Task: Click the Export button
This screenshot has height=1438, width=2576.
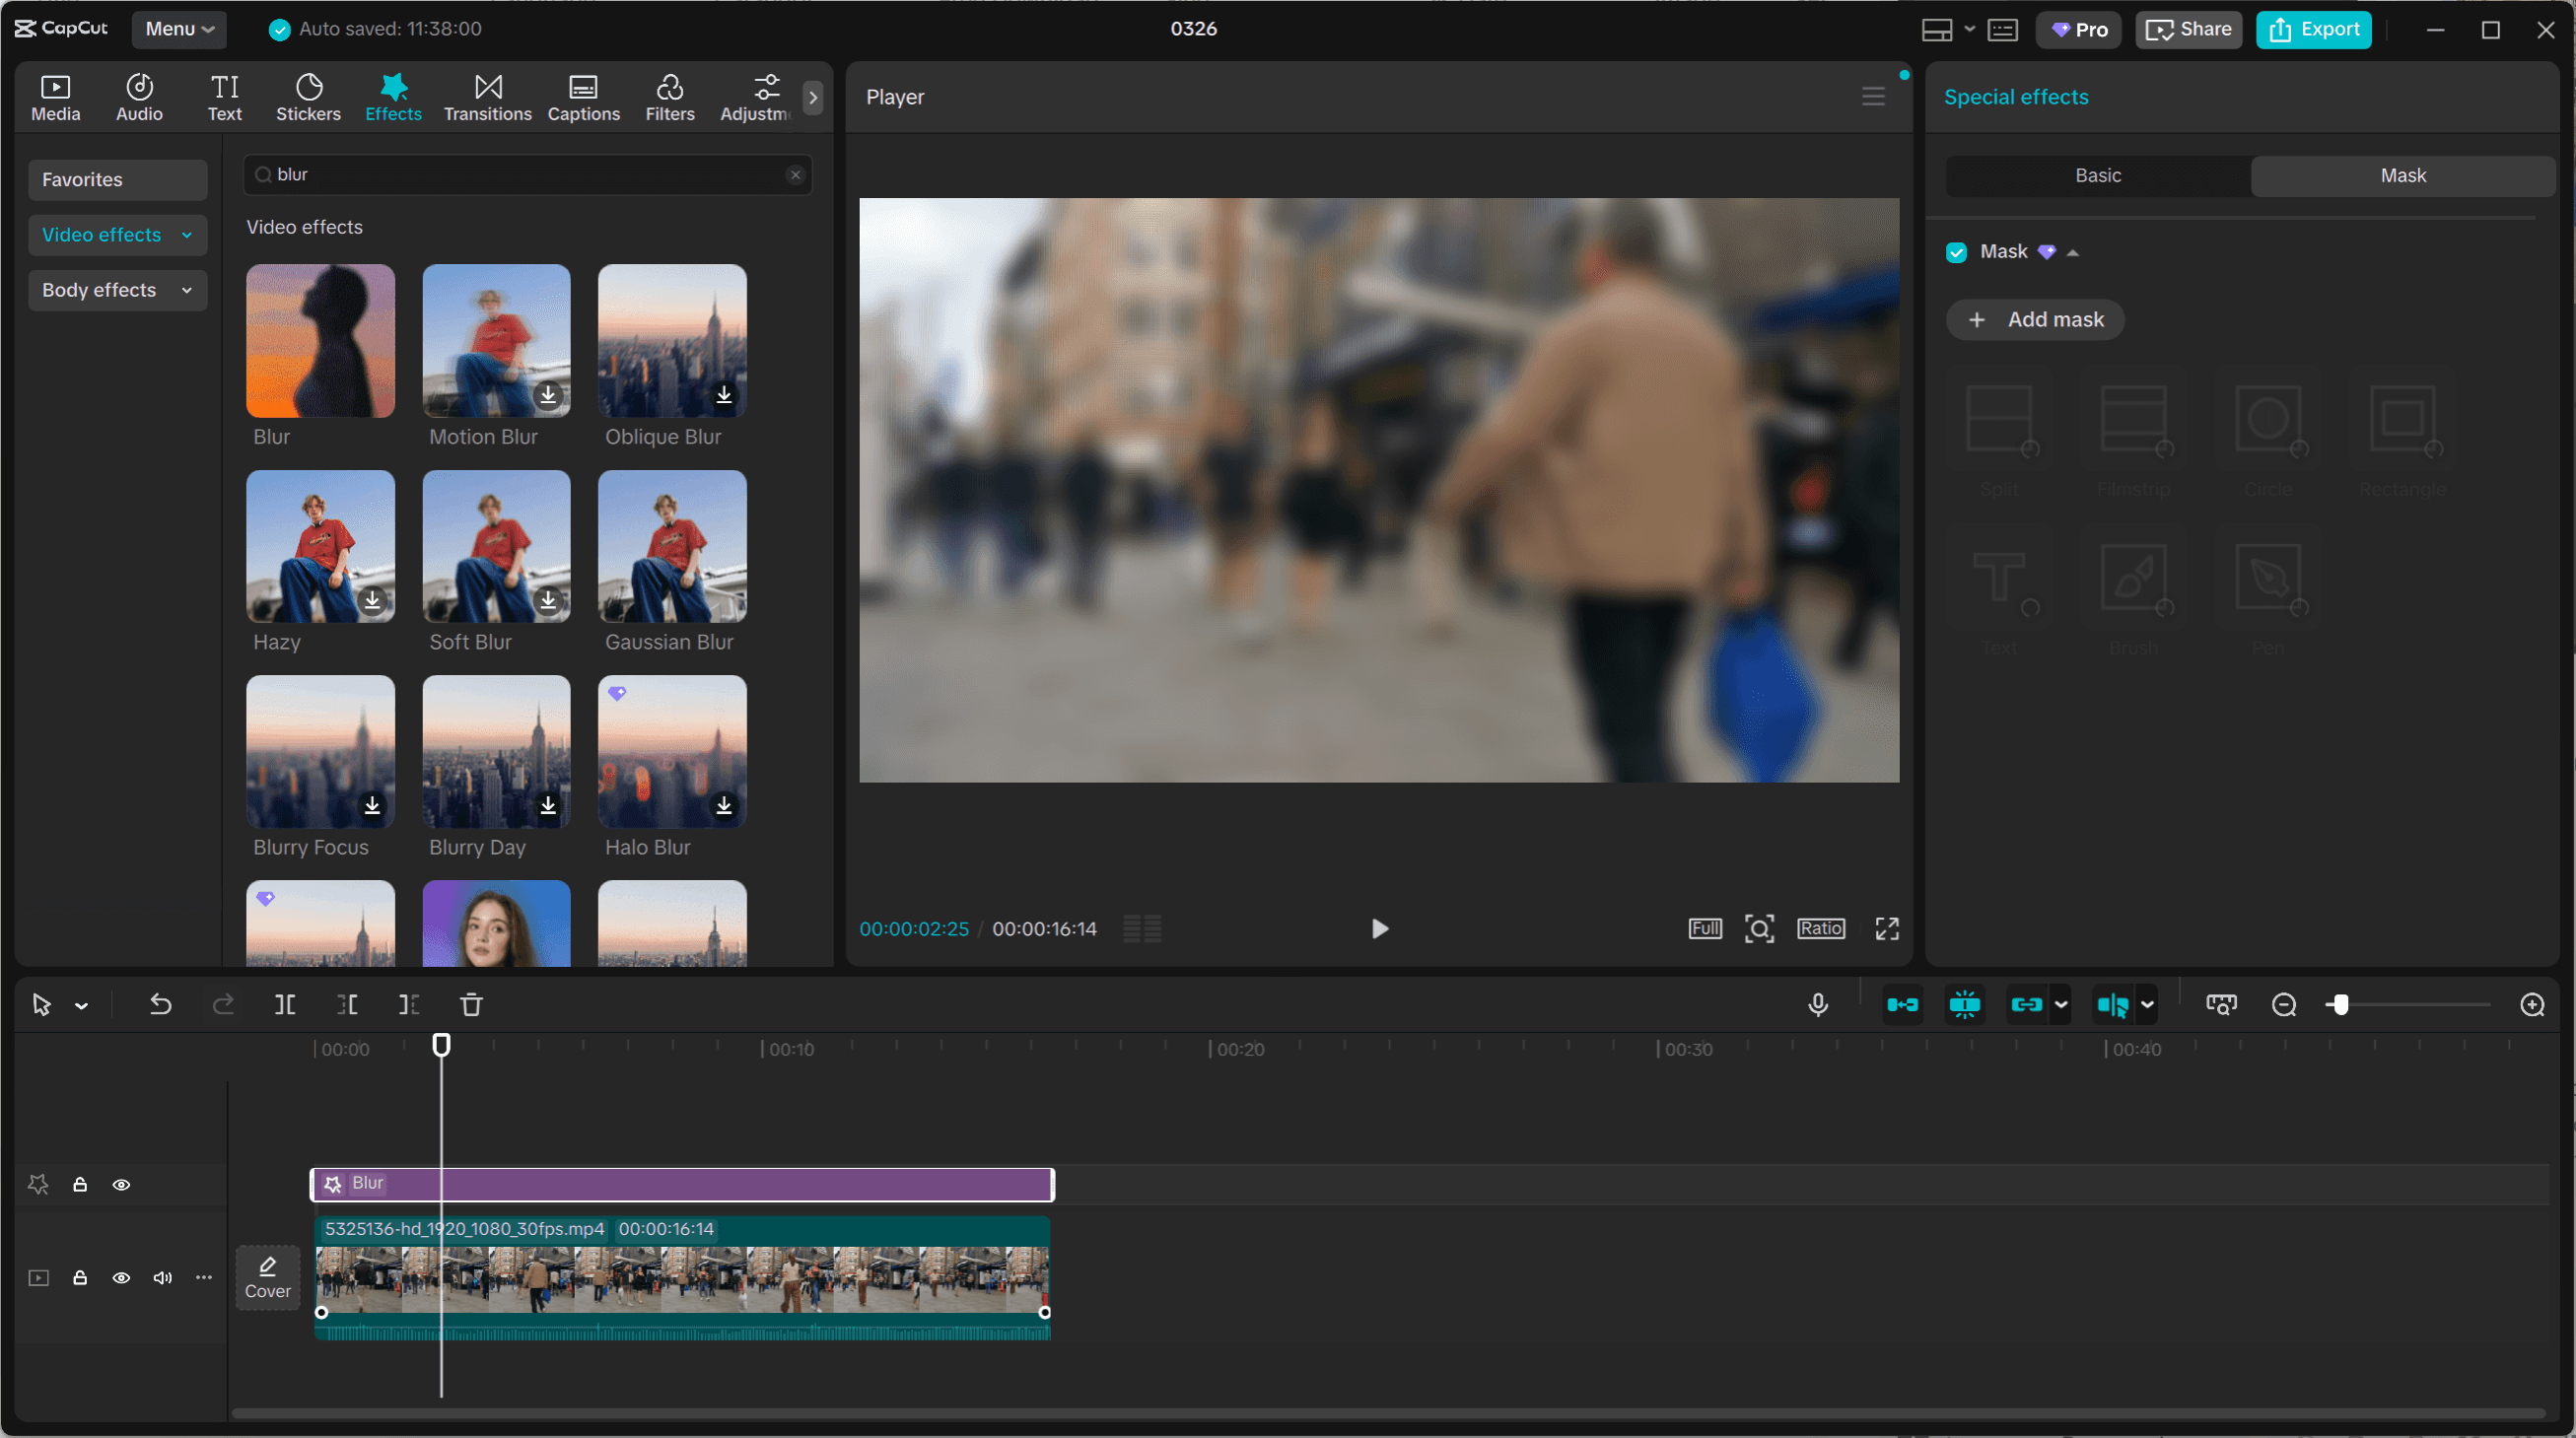Action: [2313, 29]
